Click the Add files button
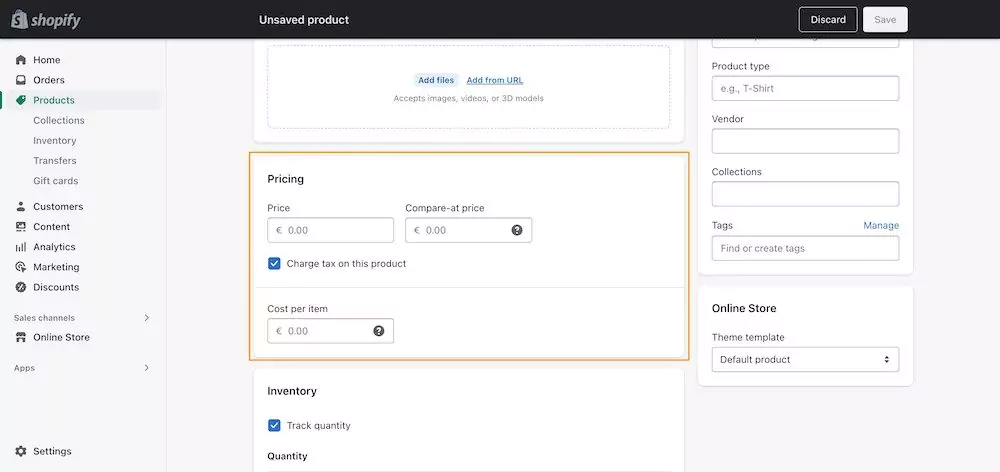The image size is (1000, 472). tap(436, 80)
